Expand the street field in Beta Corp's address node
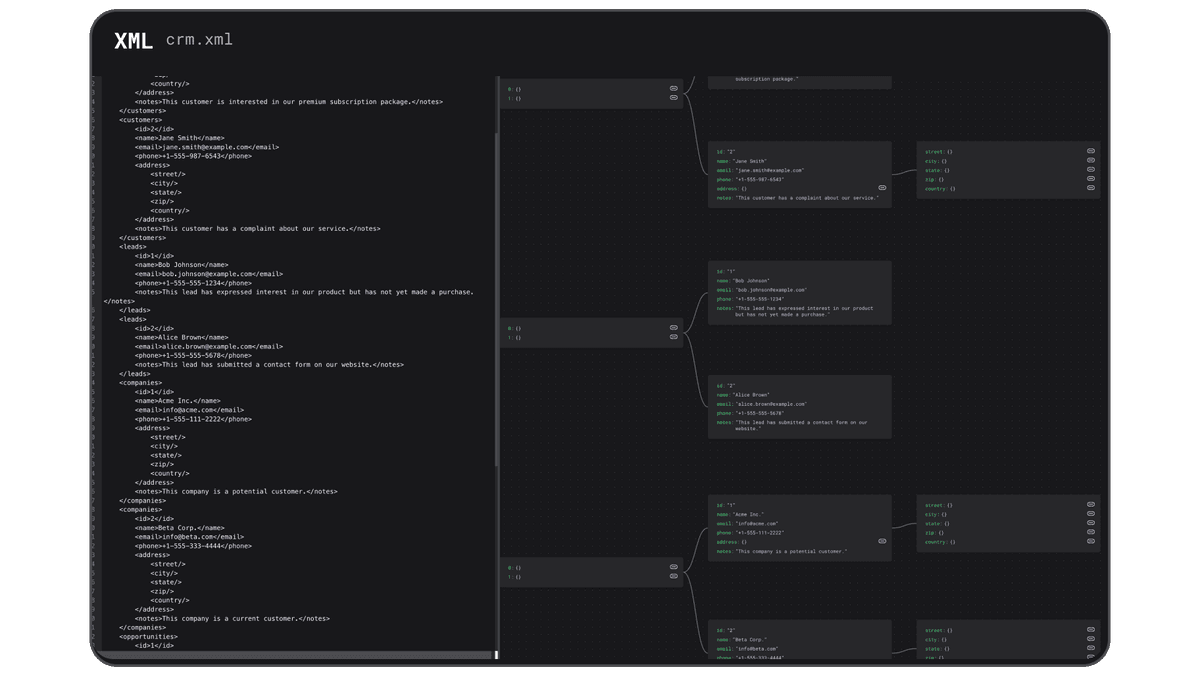This screenshot has width=1200, height=676. 1090,630
